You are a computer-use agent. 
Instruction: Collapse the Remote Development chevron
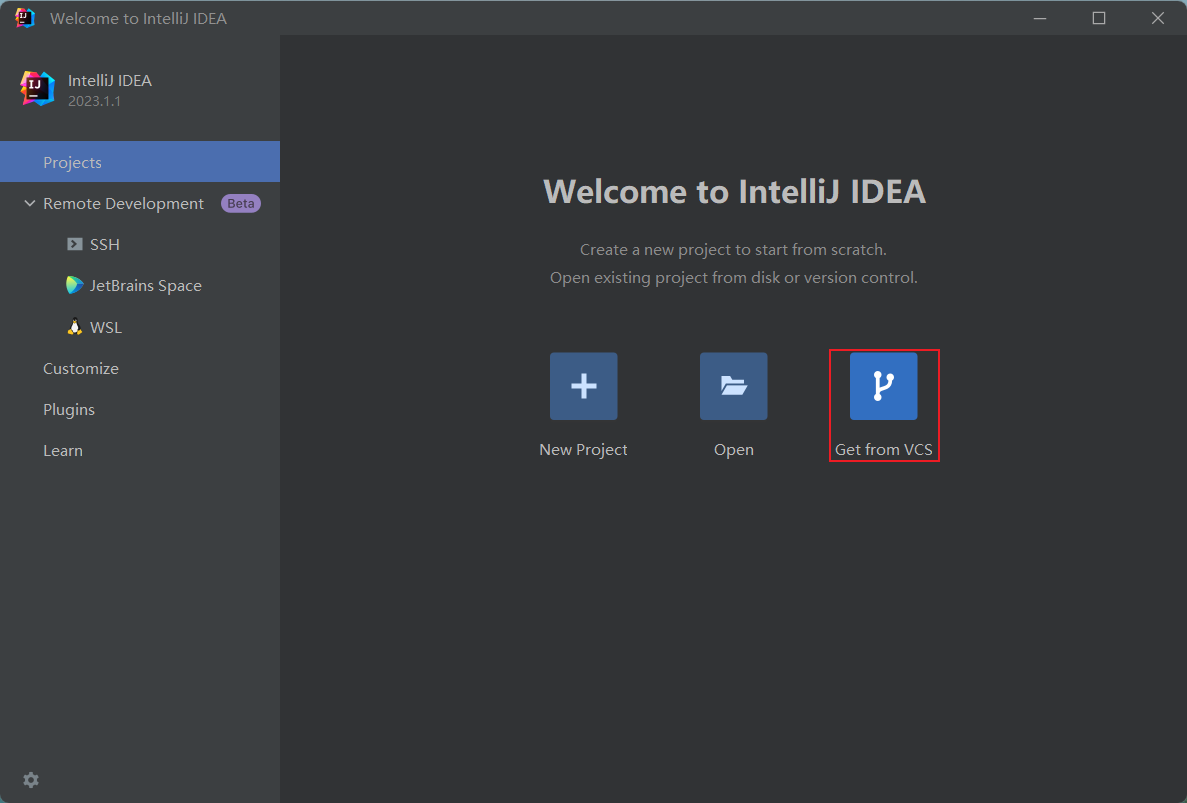coord(29,203)
